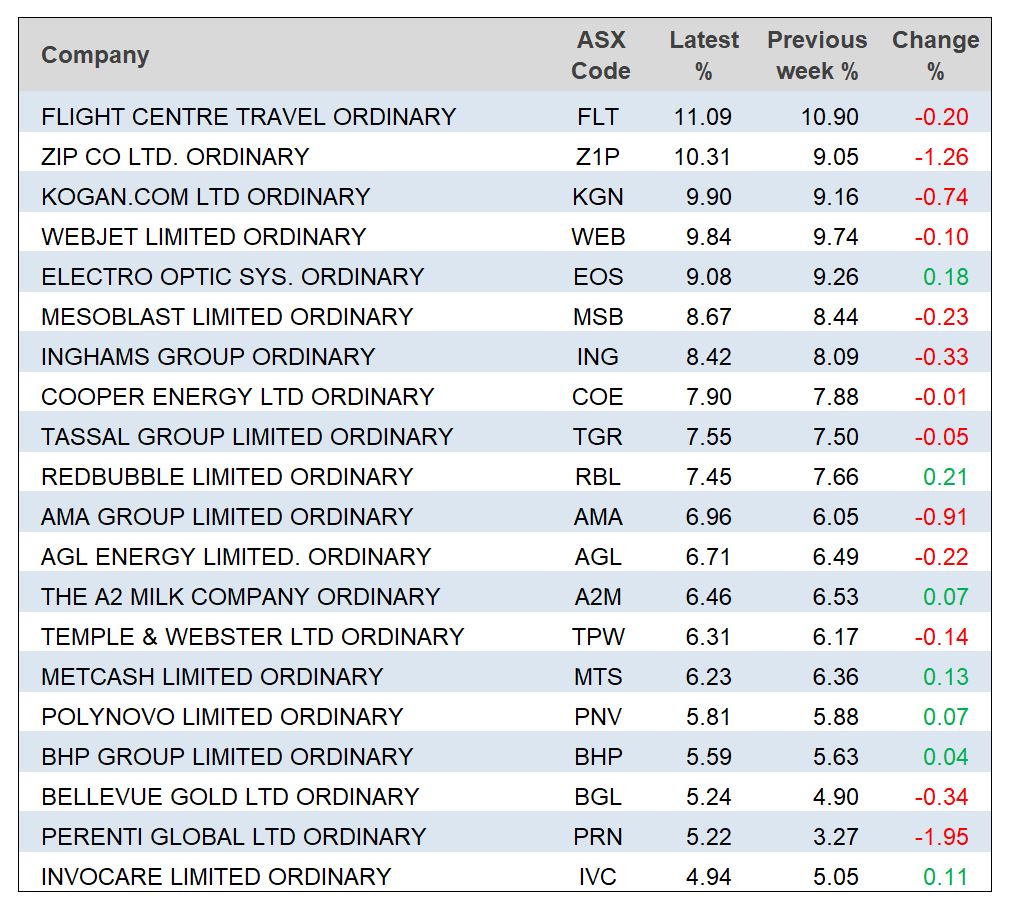The height and width of the screenshot is (907, 1010).
Task: Click the ASX Code column header
Action: [600, 55]
